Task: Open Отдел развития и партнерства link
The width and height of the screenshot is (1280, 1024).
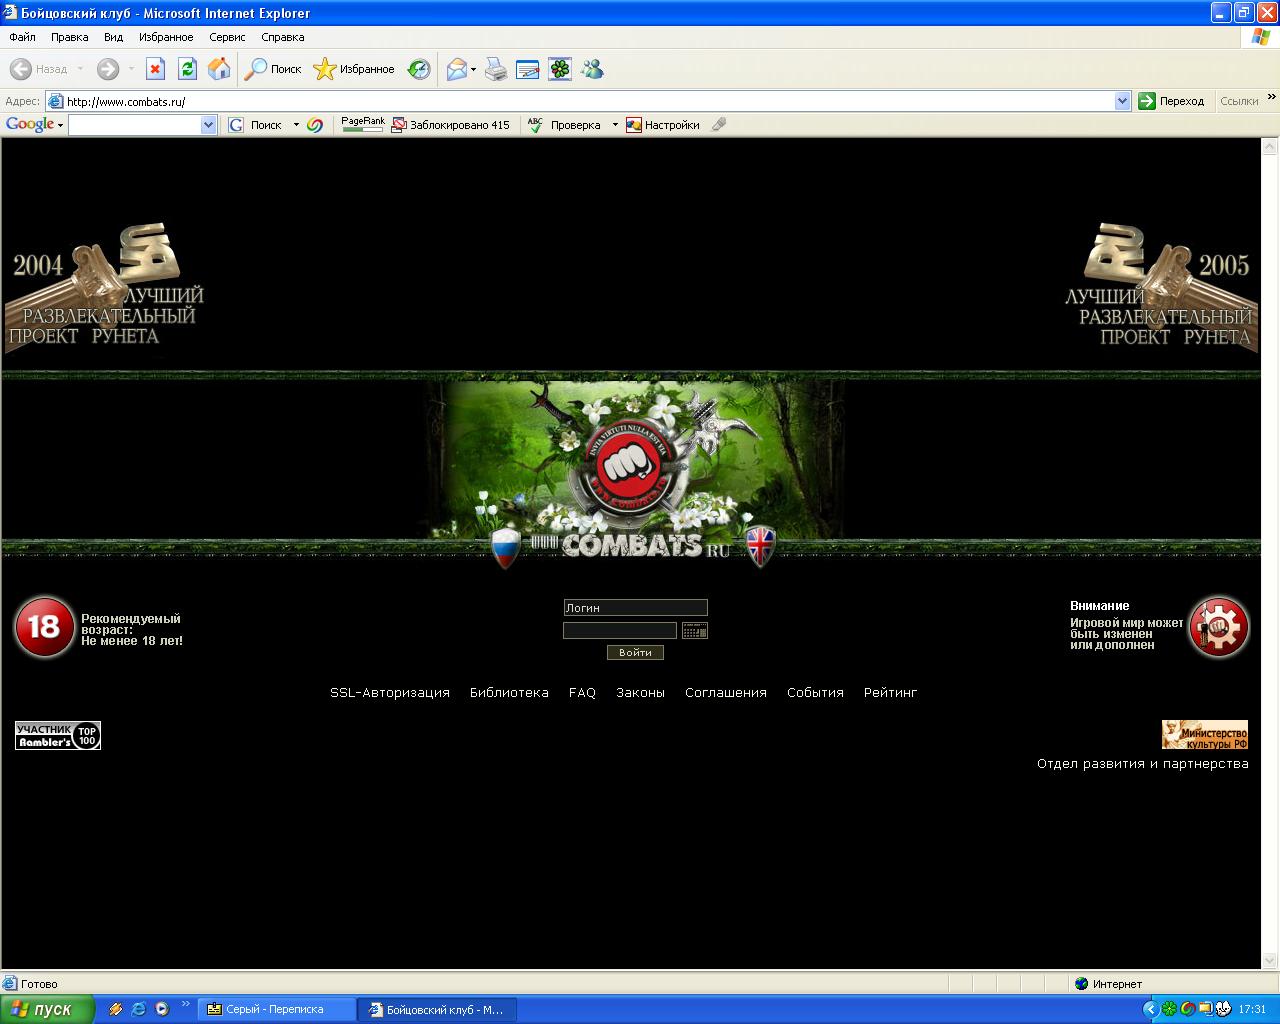Action: pos(1143,763)
